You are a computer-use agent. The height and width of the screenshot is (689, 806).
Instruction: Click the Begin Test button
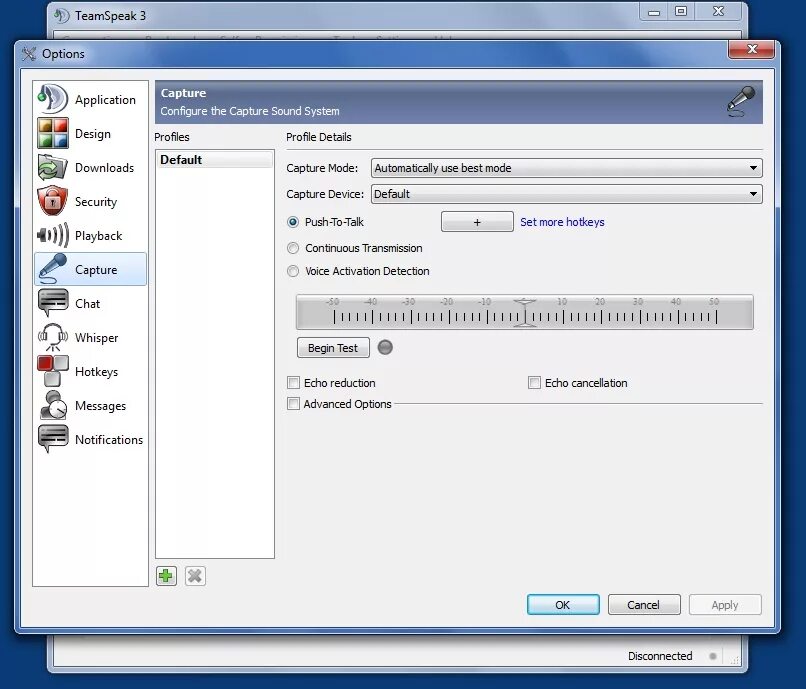click(333, 348)
